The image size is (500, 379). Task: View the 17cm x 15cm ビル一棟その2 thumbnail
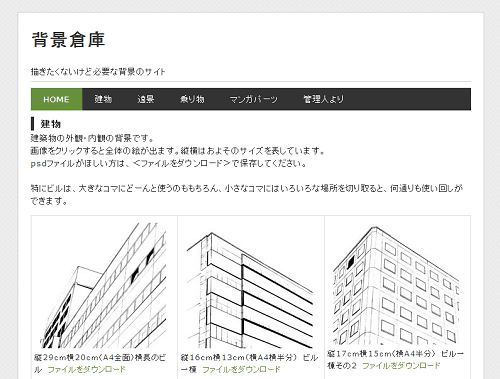[x=396, y=285]
